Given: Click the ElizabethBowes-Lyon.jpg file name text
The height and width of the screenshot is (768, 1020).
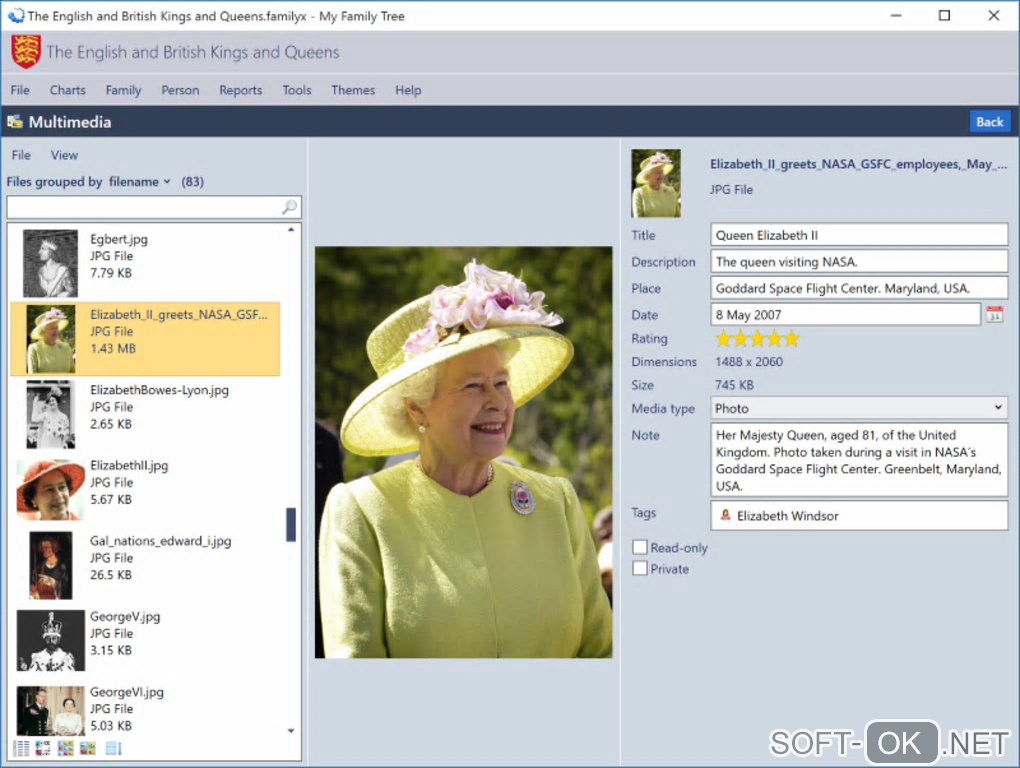Looking at the screenshot, I should (159, 390).
